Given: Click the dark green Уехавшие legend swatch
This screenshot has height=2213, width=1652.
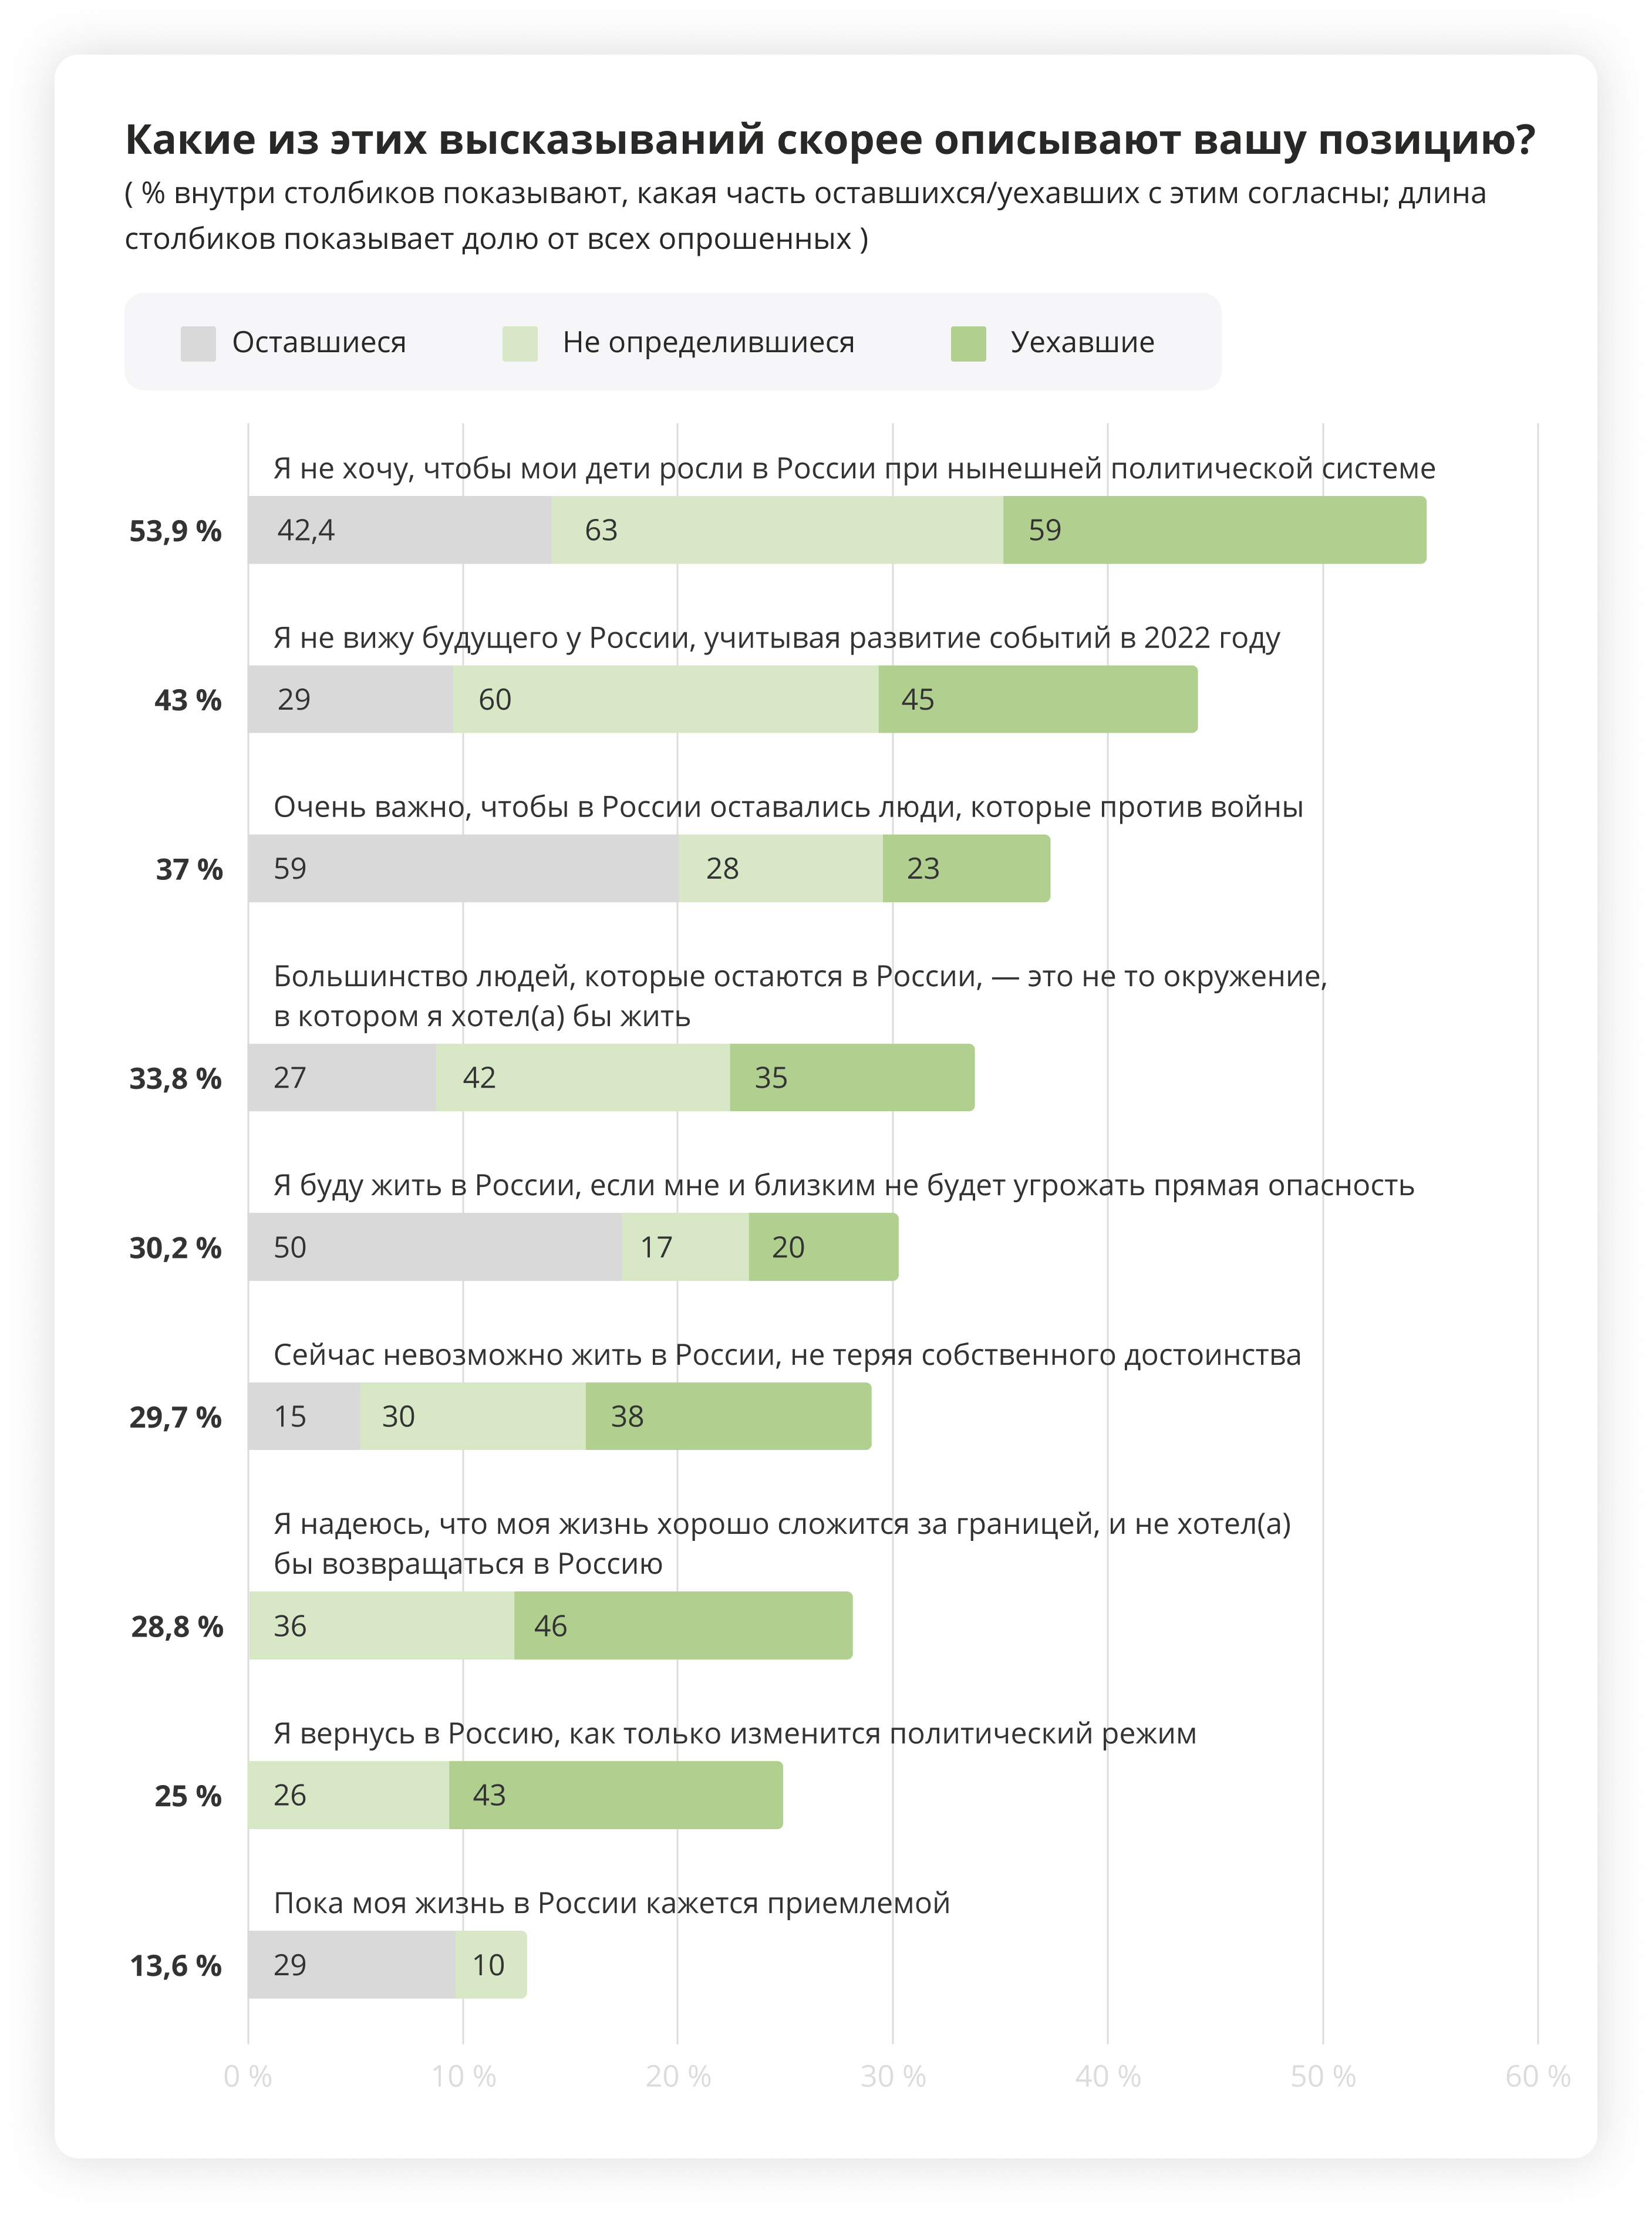Looking at the screenshot, I should click(x=968, y=343).
